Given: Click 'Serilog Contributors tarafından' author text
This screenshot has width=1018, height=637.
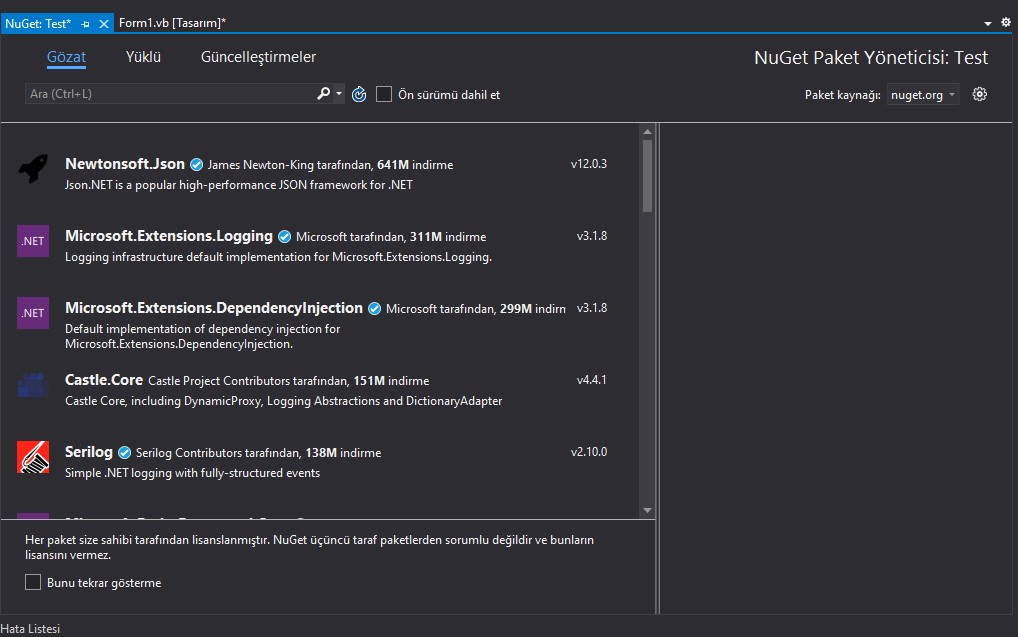Looking at the screenshot, I should tap(218, 453).
